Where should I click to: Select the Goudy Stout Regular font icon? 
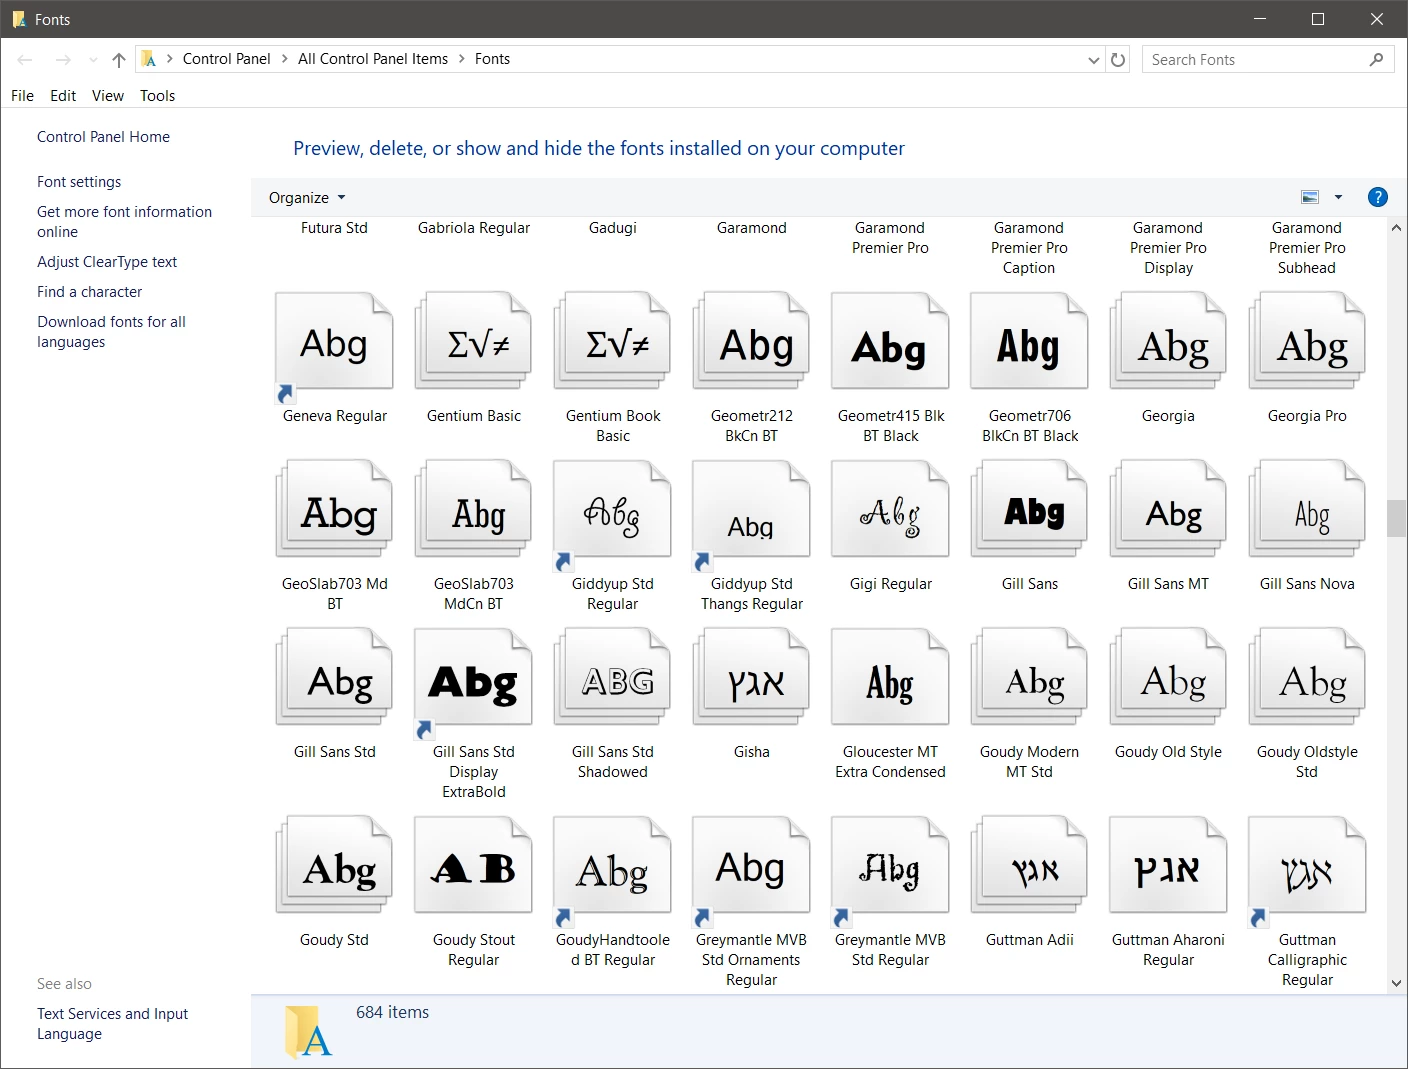pos(473,866)
